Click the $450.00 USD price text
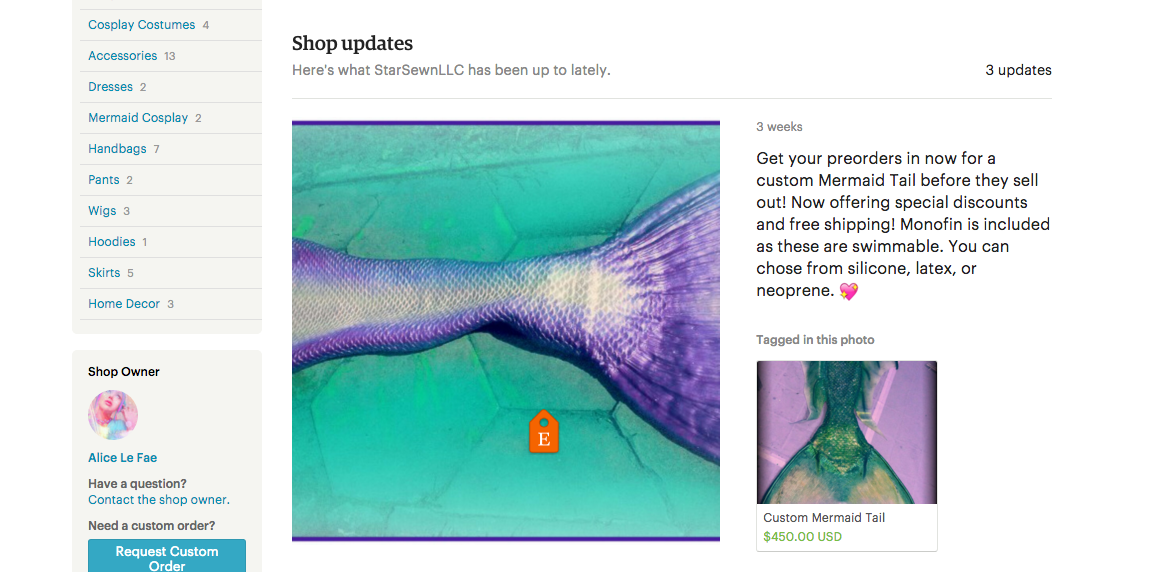 click(803, 536)
